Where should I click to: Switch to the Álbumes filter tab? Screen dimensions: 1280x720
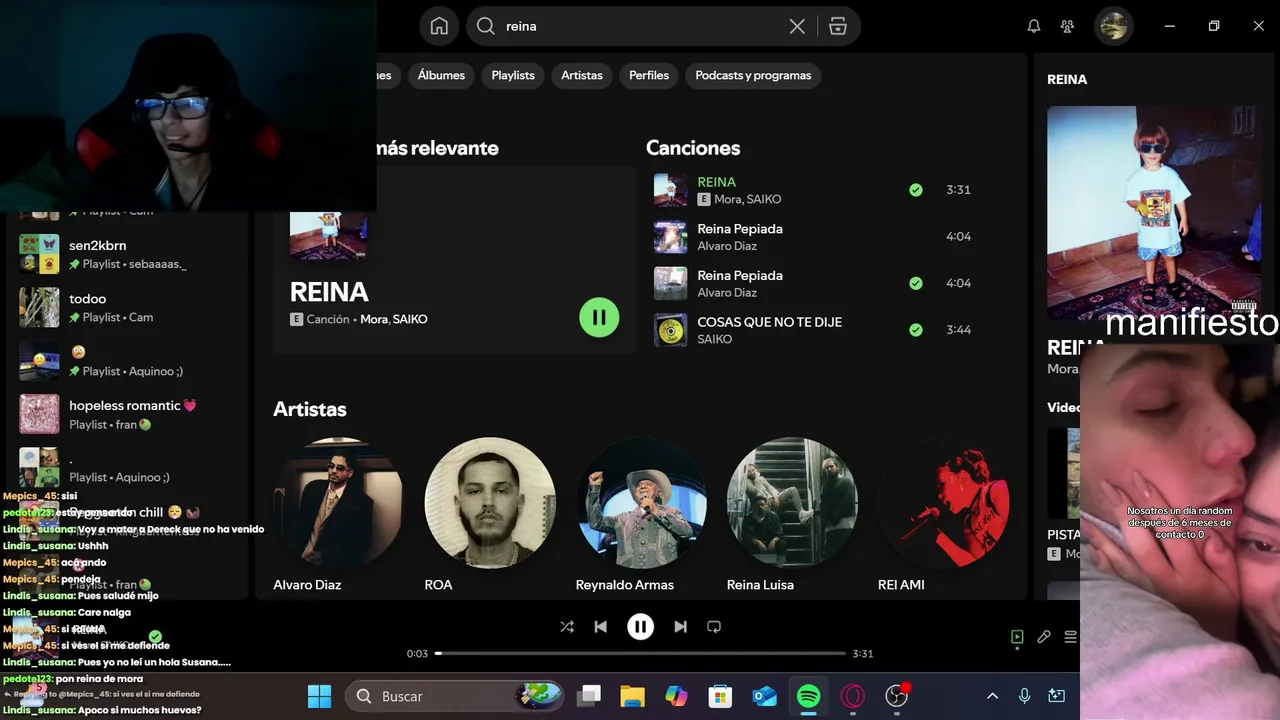point(441,76)
